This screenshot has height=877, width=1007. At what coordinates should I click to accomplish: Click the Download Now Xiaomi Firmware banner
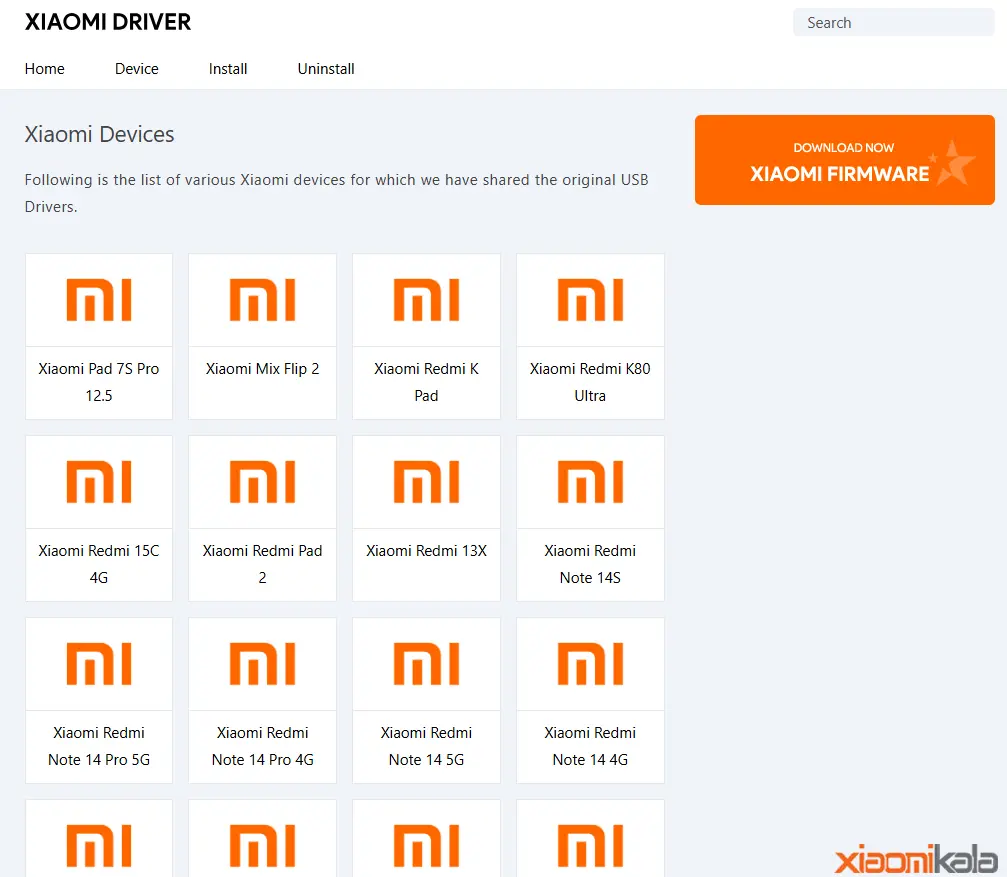point(844,160)
